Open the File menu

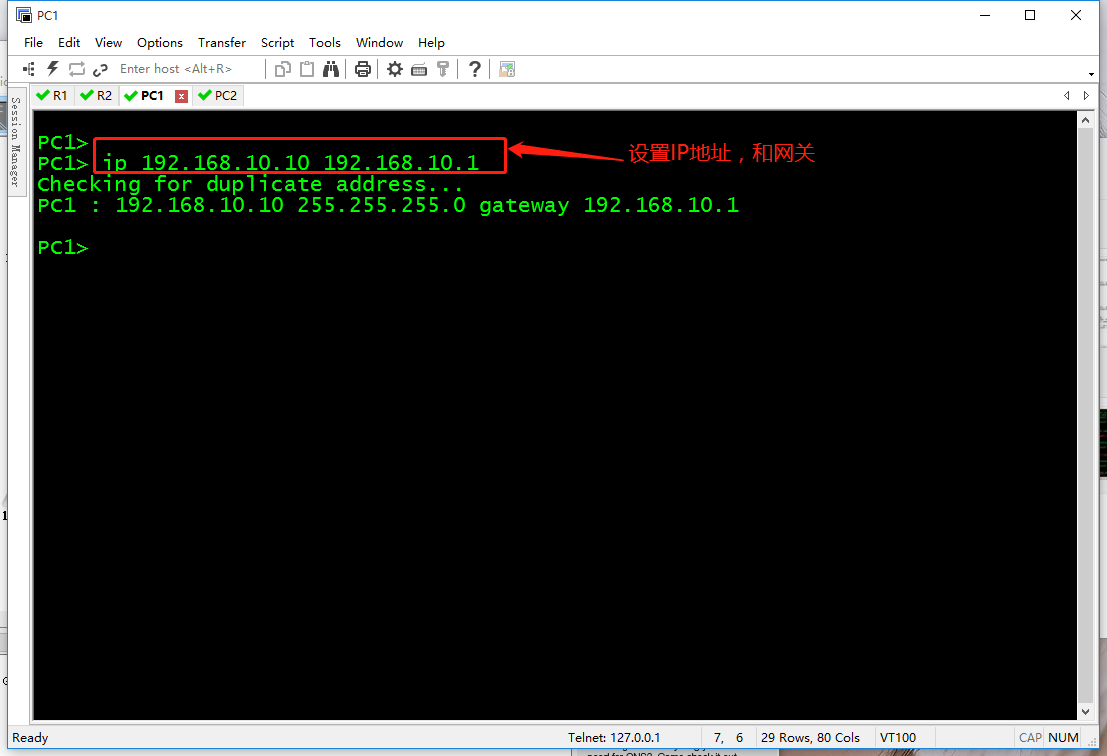pyautogui.click(x=33, y=43)
